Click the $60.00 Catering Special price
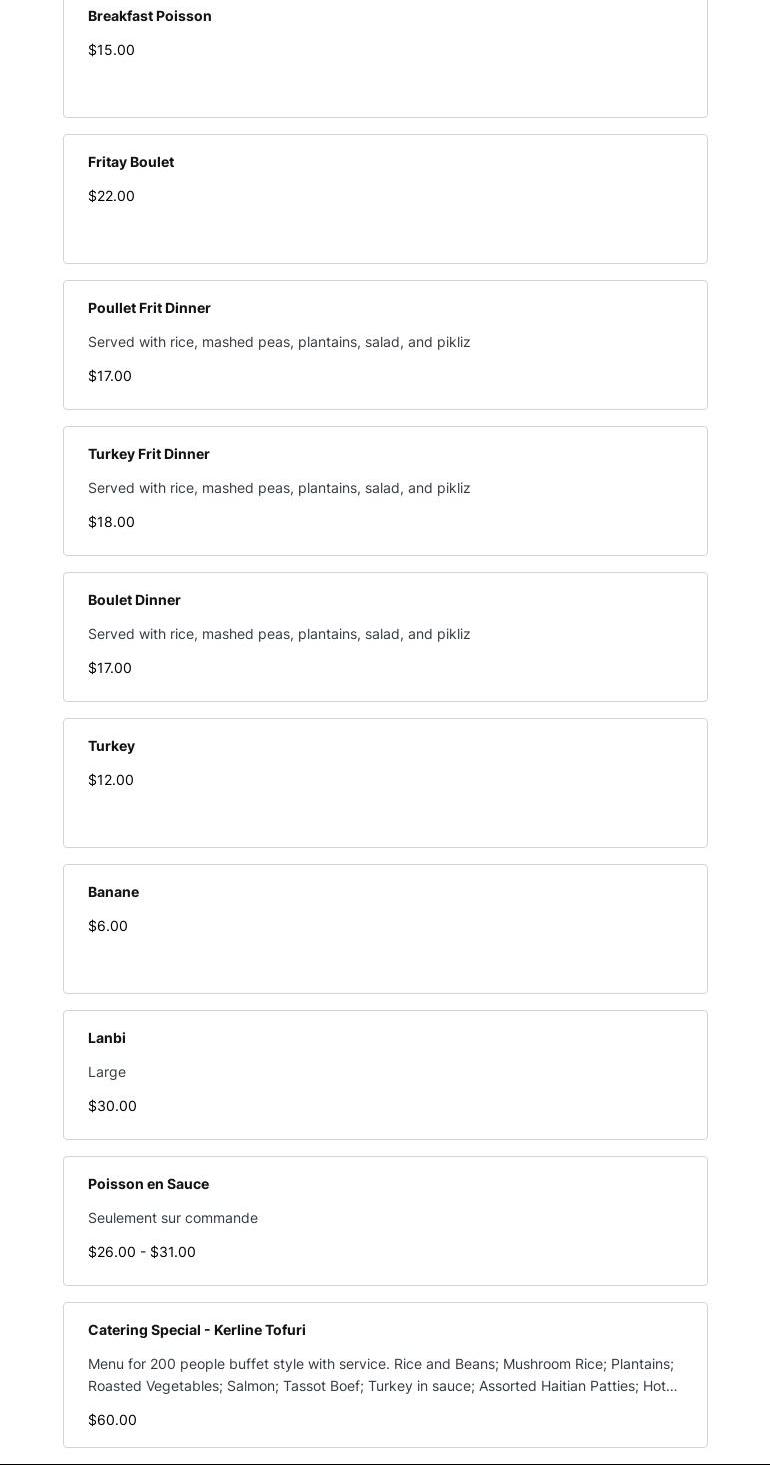This screenshot has width=770, height=1465. coord(112,1420)
